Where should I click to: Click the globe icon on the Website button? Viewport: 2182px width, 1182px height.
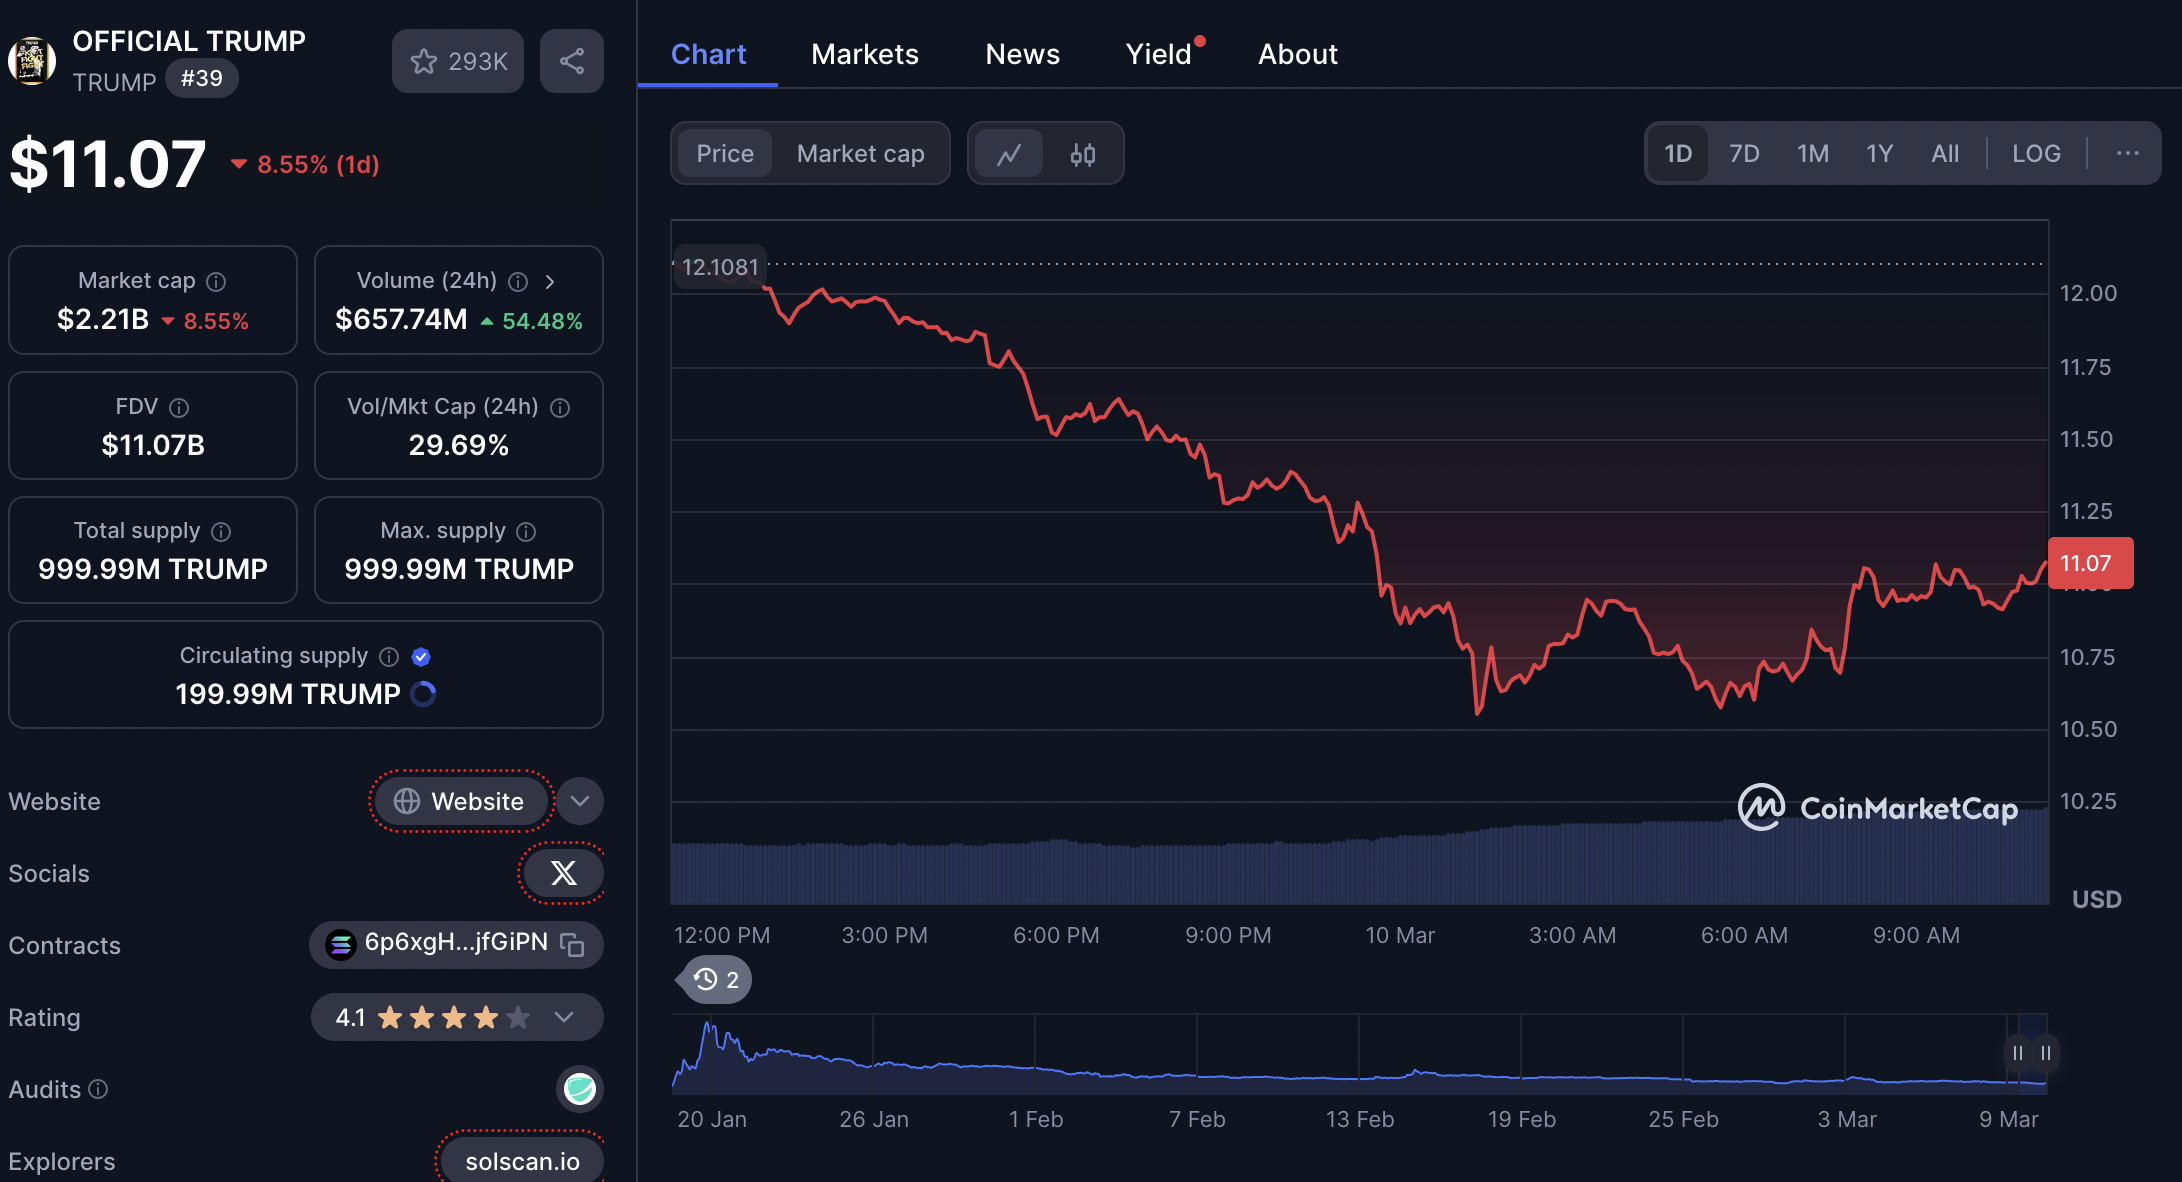click(407, 801)
